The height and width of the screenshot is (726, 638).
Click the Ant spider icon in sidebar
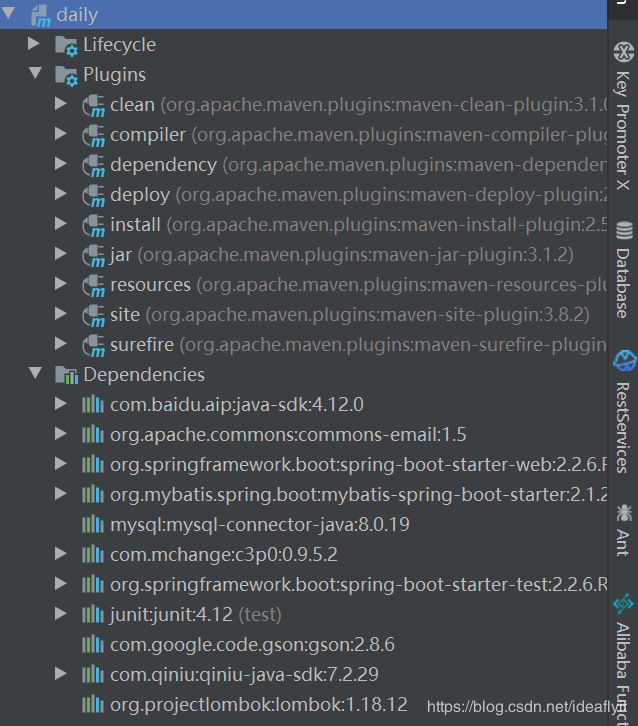[x=624, y=513]
